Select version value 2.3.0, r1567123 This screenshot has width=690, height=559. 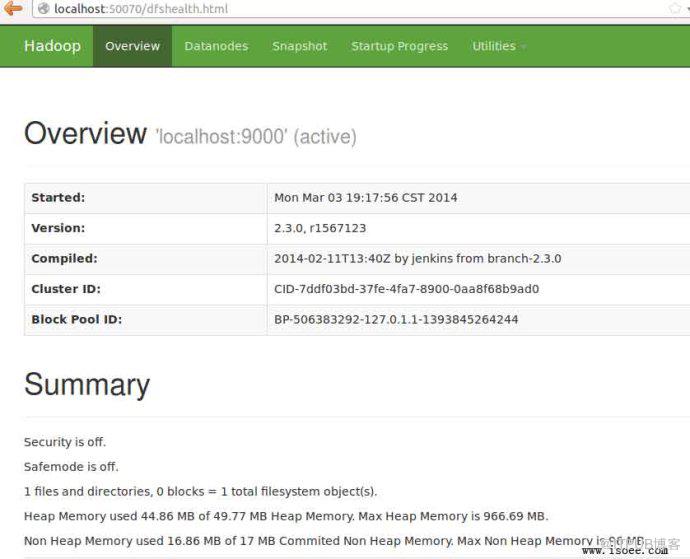coord(320,228)
